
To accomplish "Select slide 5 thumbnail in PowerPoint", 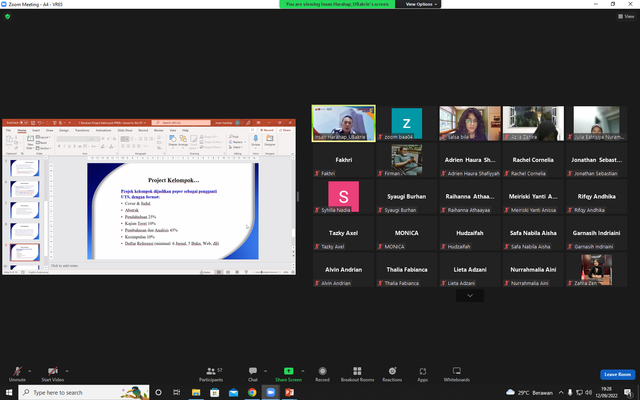I will click(x=24, y=168).
